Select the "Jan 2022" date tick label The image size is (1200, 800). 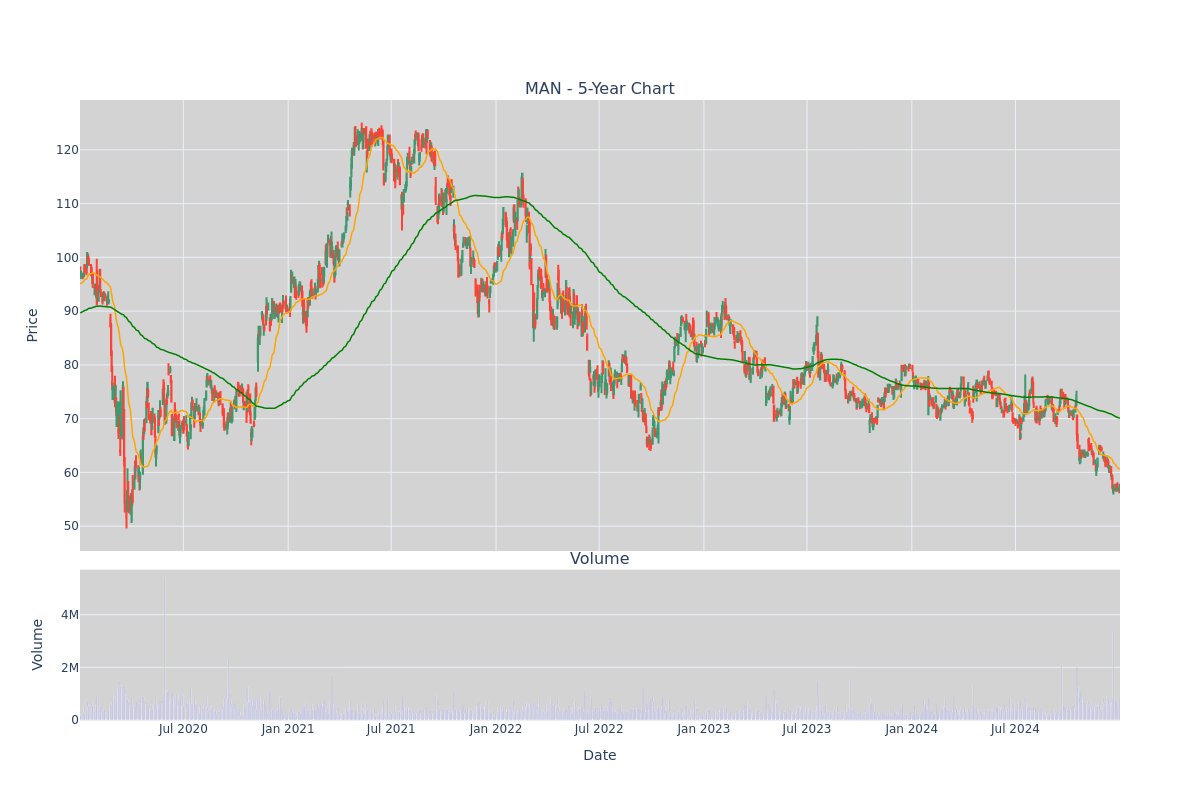[496, 729]
